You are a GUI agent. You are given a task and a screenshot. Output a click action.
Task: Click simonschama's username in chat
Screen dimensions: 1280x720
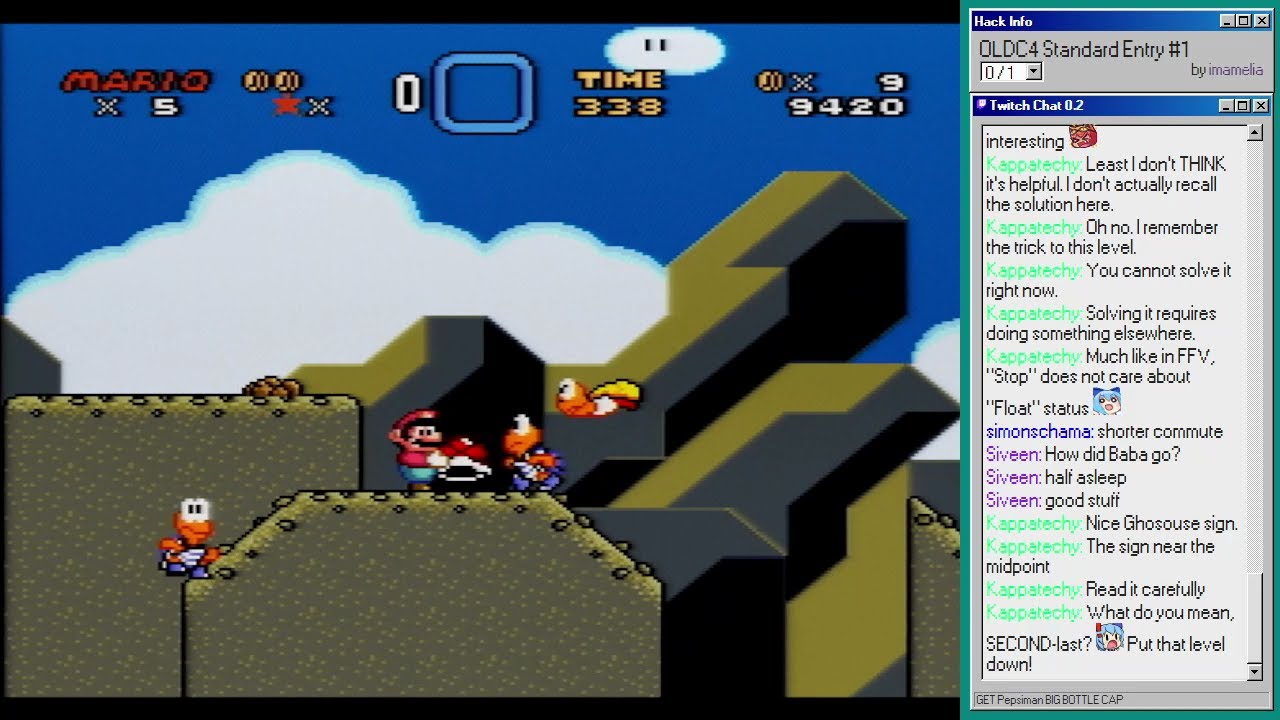(1039, 432)
